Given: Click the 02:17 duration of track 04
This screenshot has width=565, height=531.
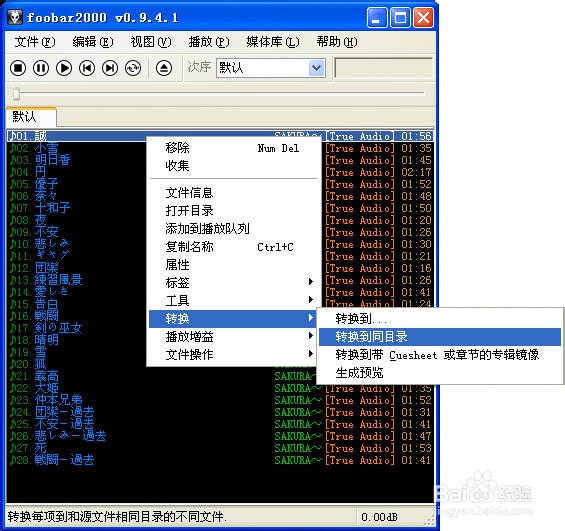Looking at the screenshot, I should click(x=416, y=172).
